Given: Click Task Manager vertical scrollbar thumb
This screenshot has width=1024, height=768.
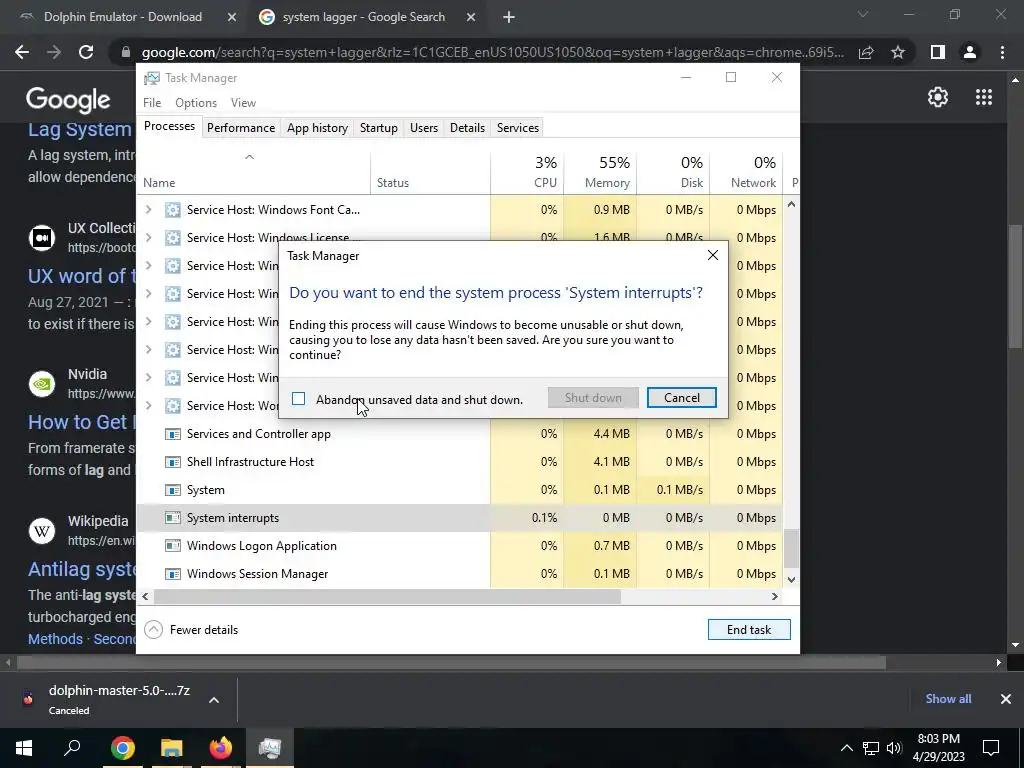Looking at the screenshot, I should [791, 549].
